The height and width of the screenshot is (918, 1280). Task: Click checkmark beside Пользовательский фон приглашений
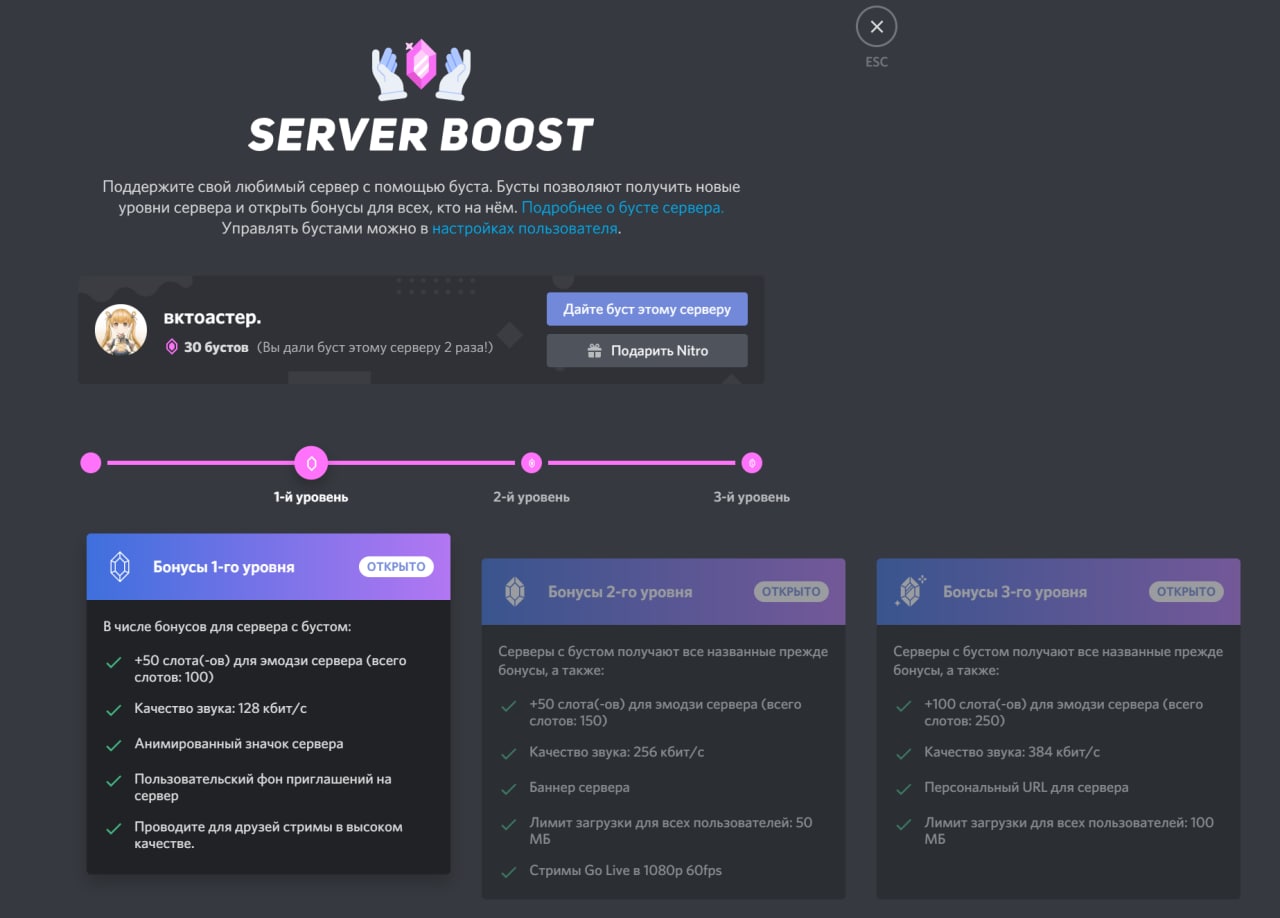(x=113, y=780)
